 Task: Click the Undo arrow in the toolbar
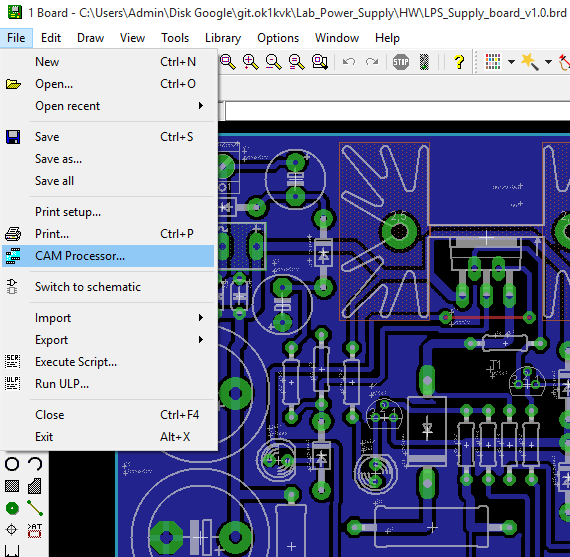coord(349,62)
